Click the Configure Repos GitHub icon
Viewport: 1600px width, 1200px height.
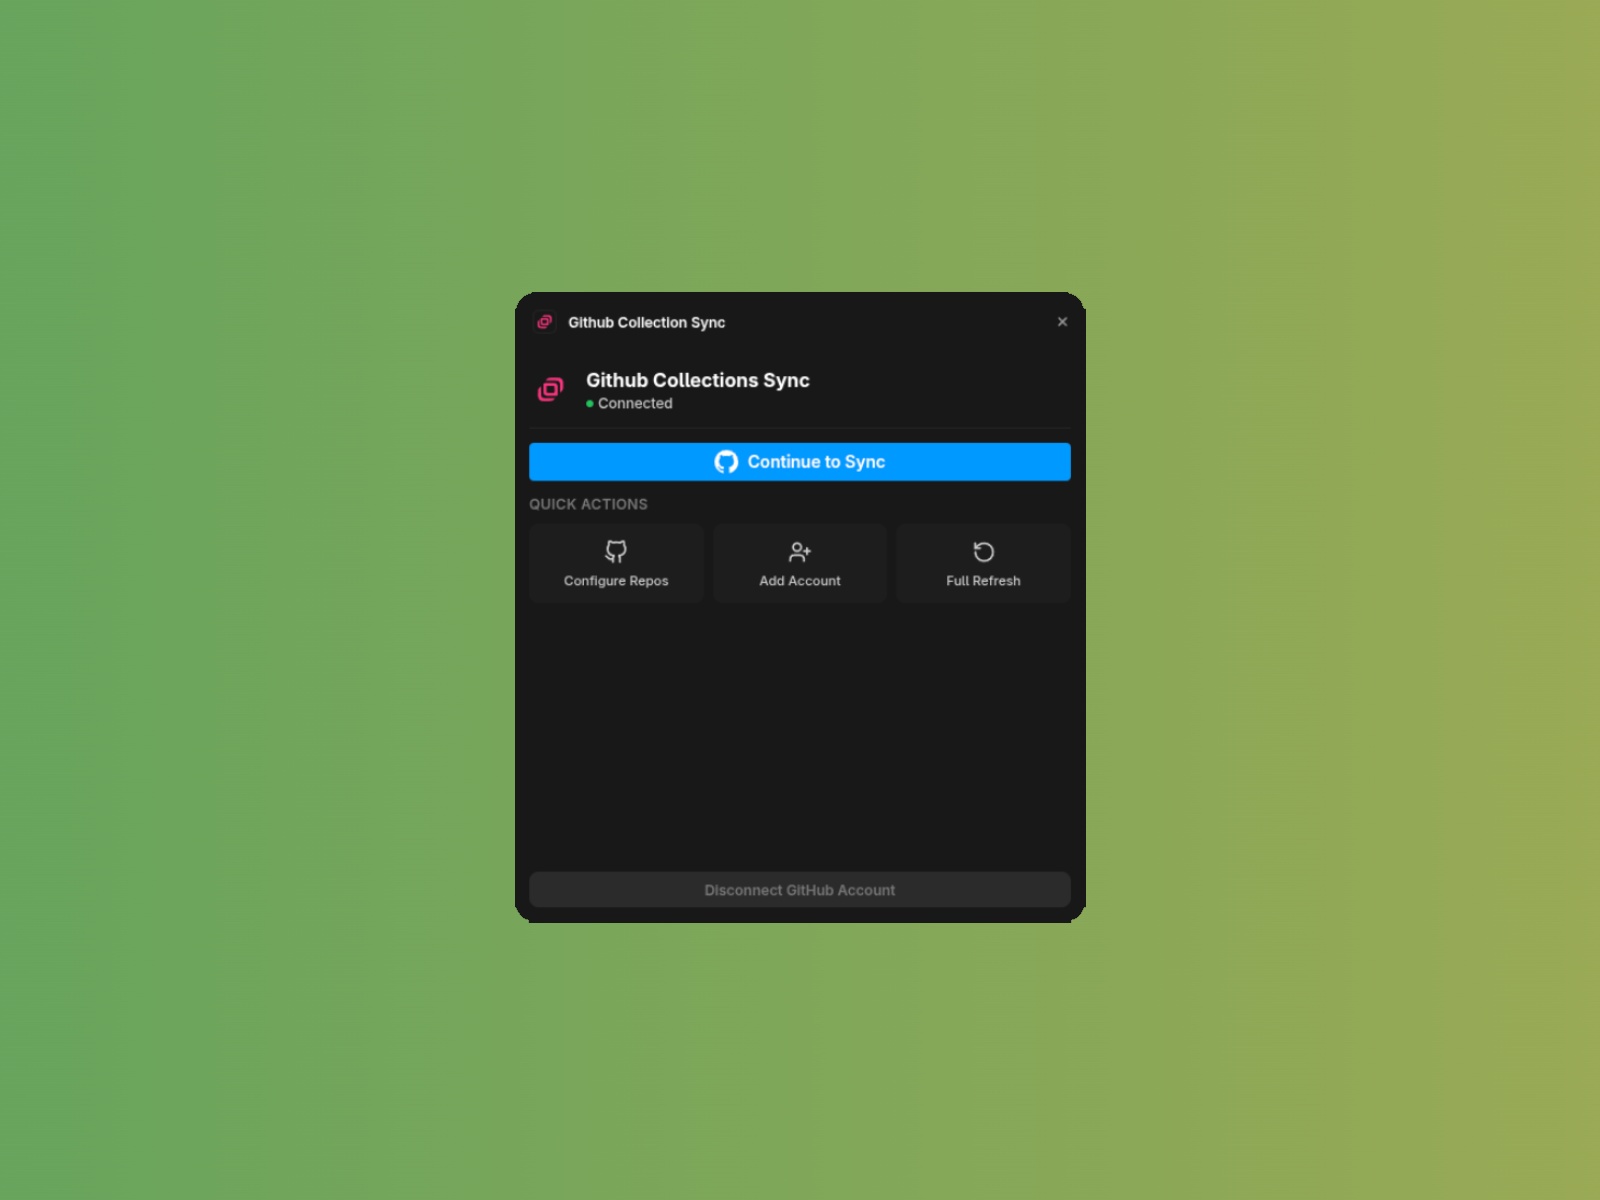(x=616, y=551)
